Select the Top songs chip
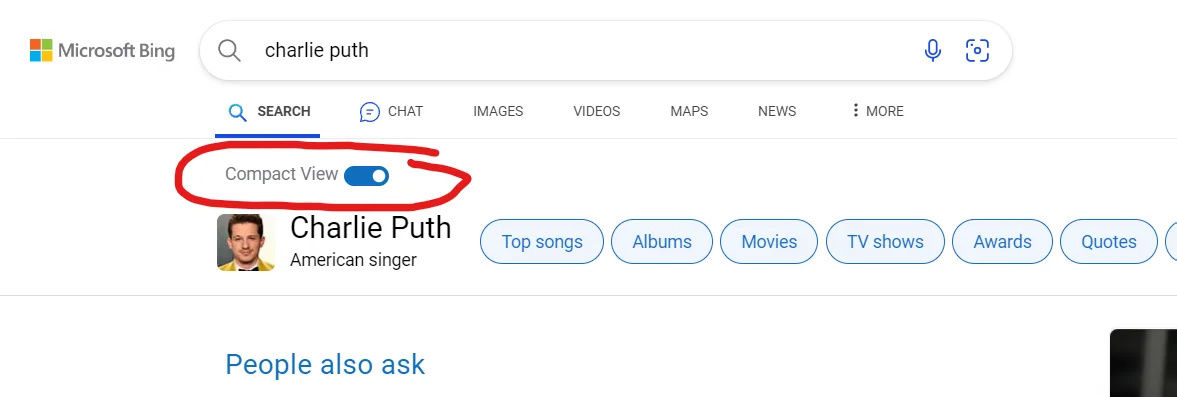 (542, 242)
